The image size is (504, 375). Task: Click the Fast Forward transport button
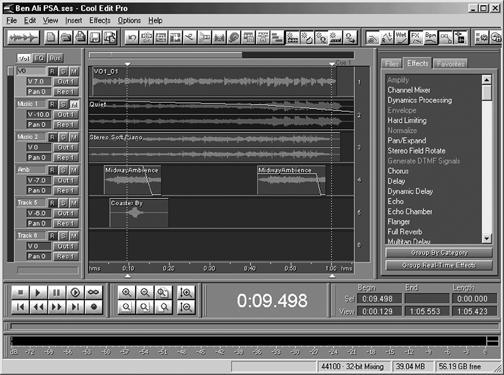coord(57,307)
